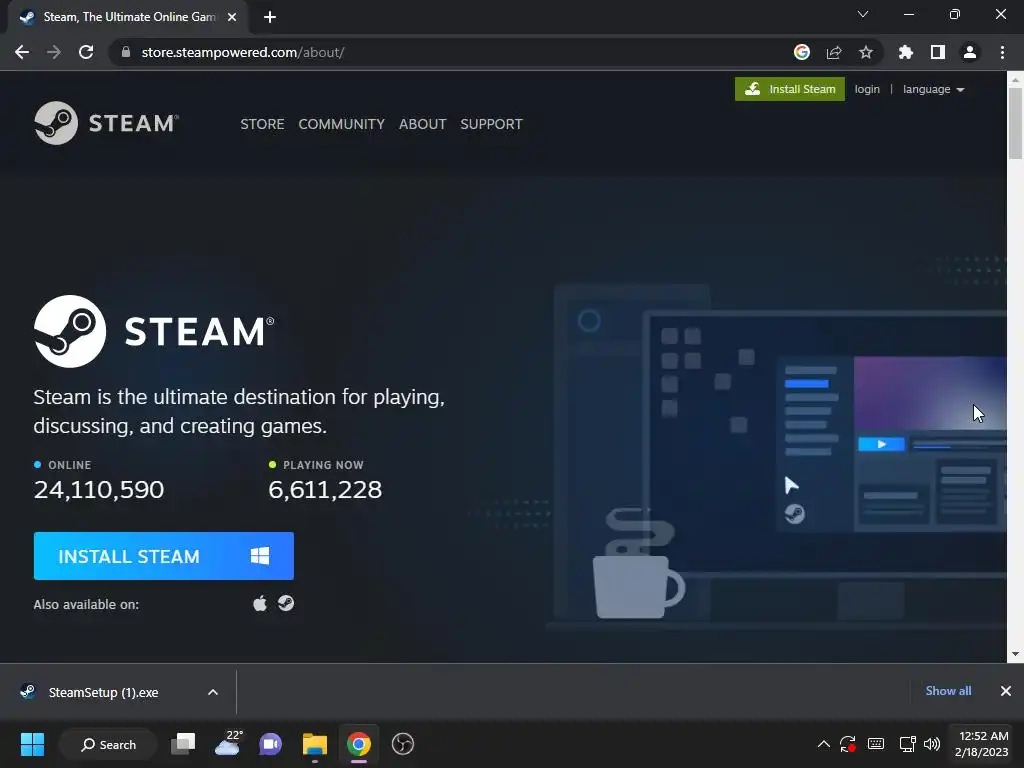
Task: Open File Explorer from the taskbar
Action: [x=315, y=744]
